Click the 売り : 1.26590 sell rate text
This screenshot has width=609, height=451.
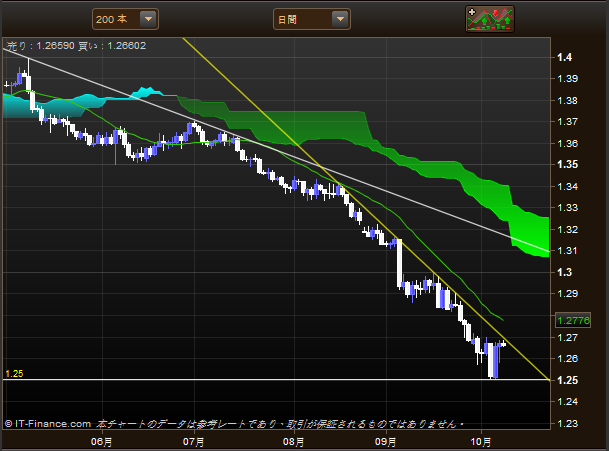(41, 46)
